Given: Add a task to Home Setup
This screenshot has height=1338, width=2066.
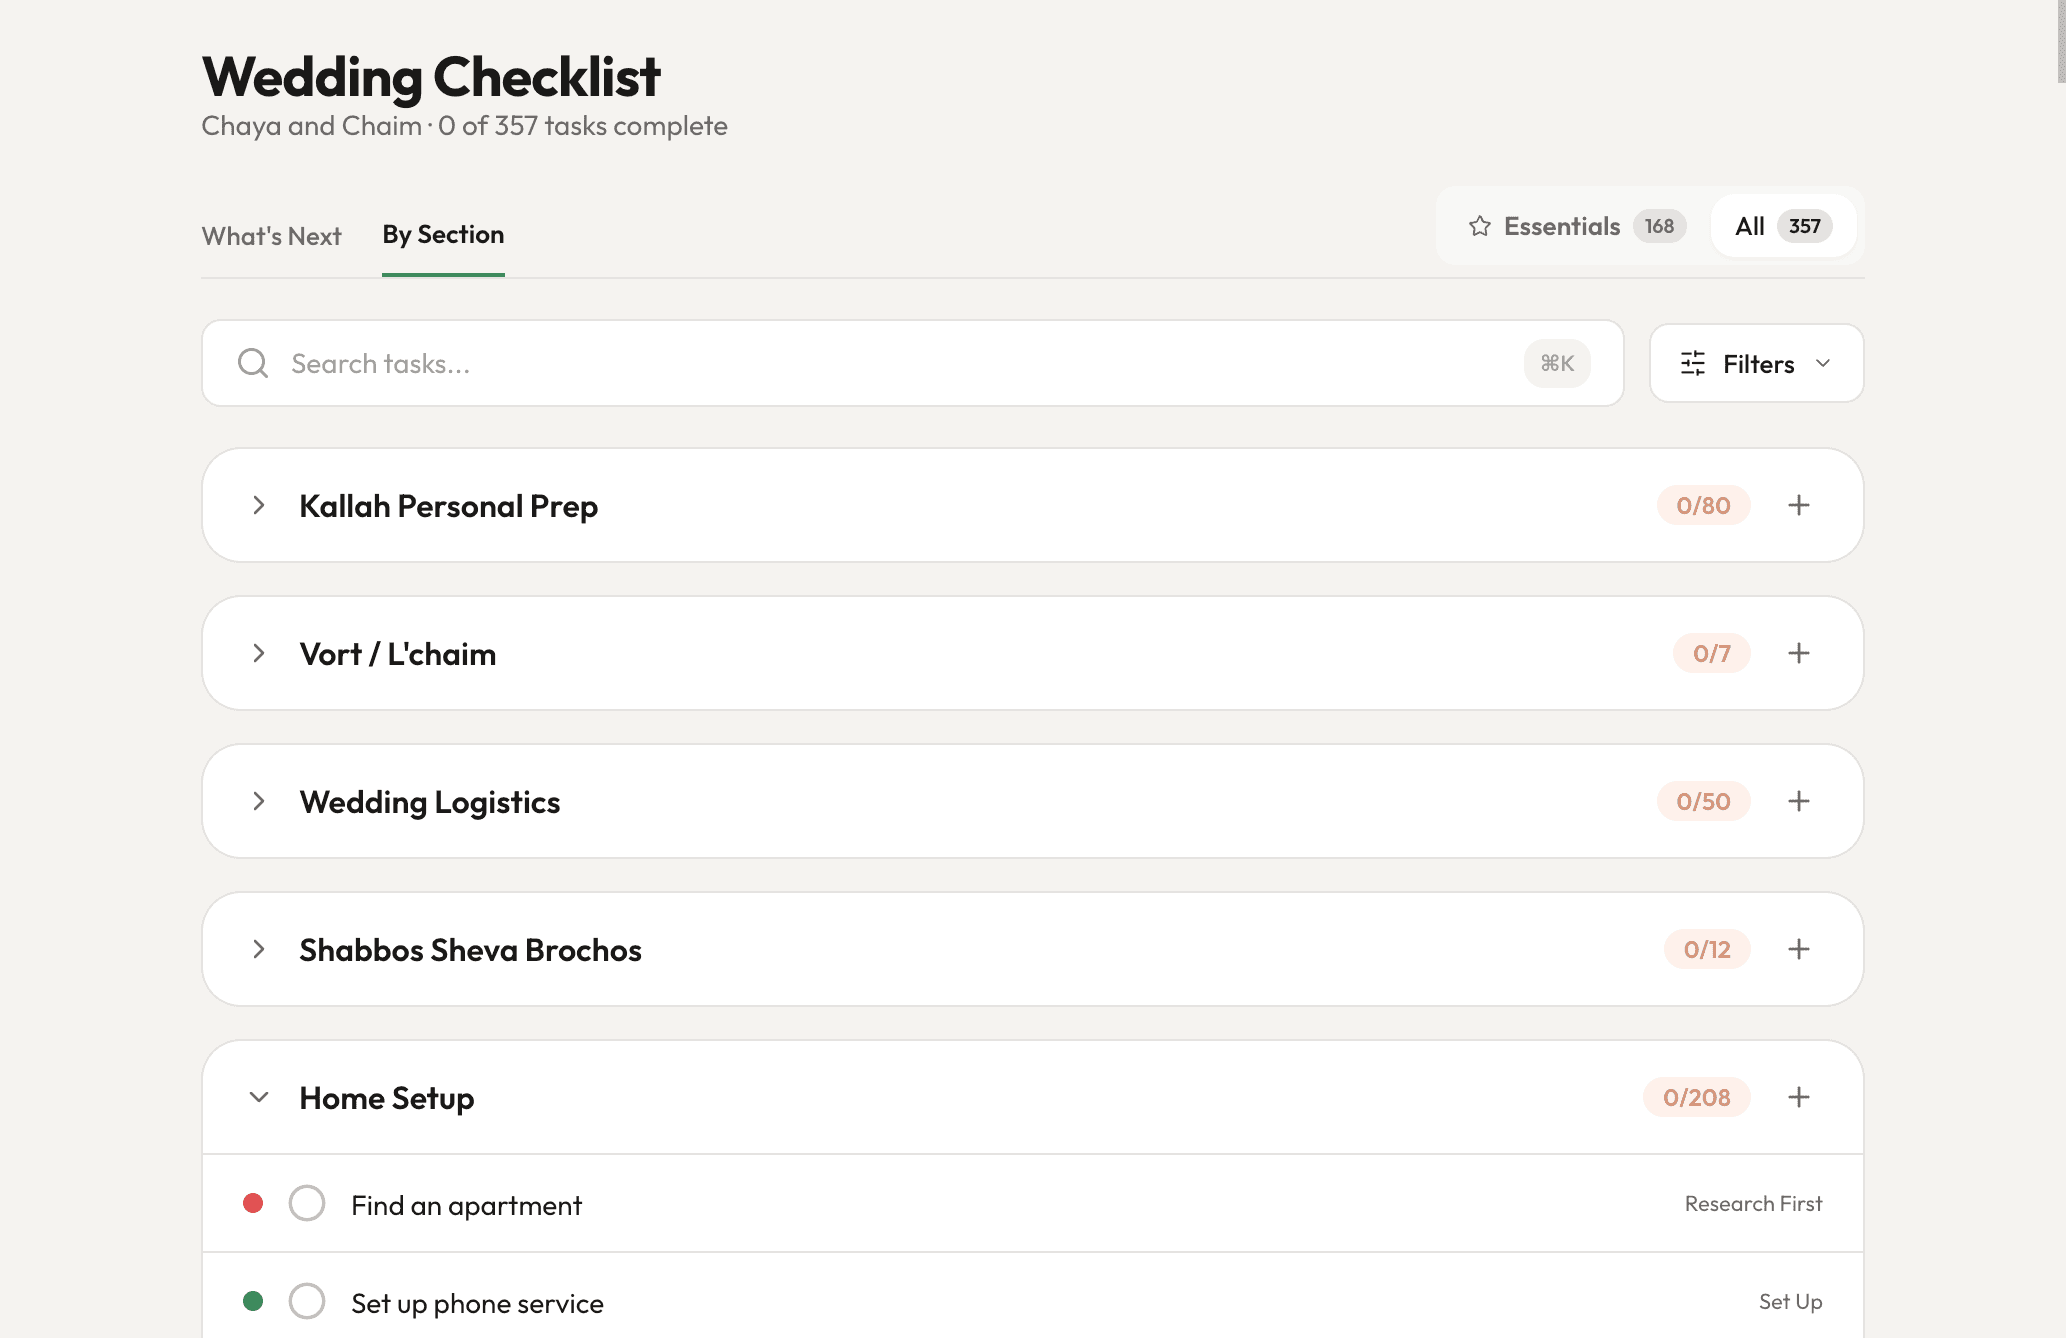Looking at the screenshot, I should (1798, 1097).
